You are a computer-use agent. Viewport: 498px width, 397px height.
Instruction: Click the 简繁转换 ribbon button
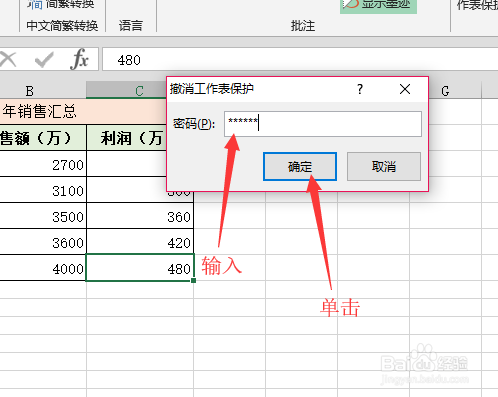point(61,5)
